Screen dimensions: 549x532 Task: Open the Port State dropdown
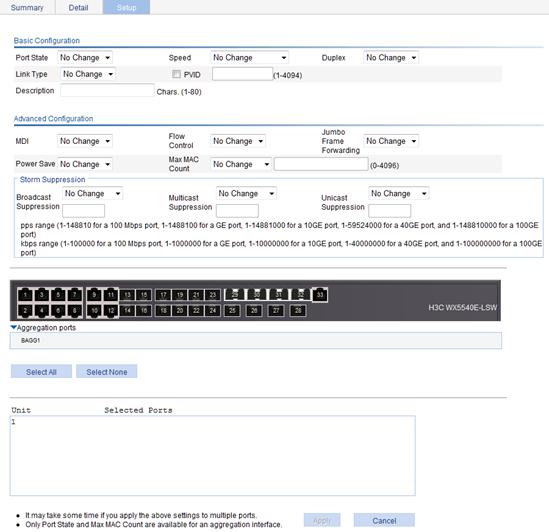[85, 57]
